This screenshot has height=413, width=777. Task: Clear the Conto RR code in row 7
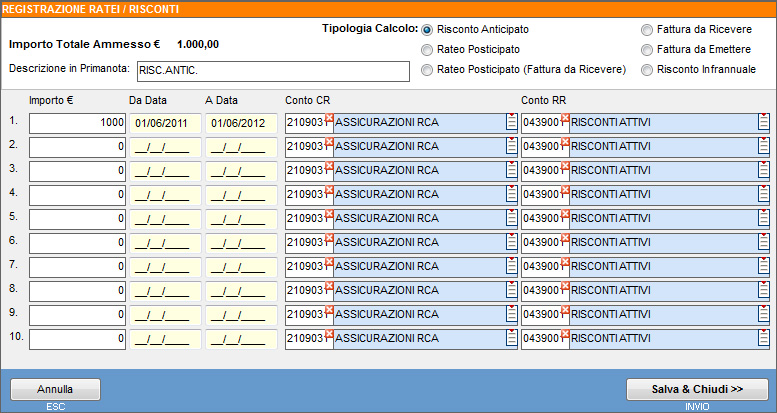tap(565, 262)
